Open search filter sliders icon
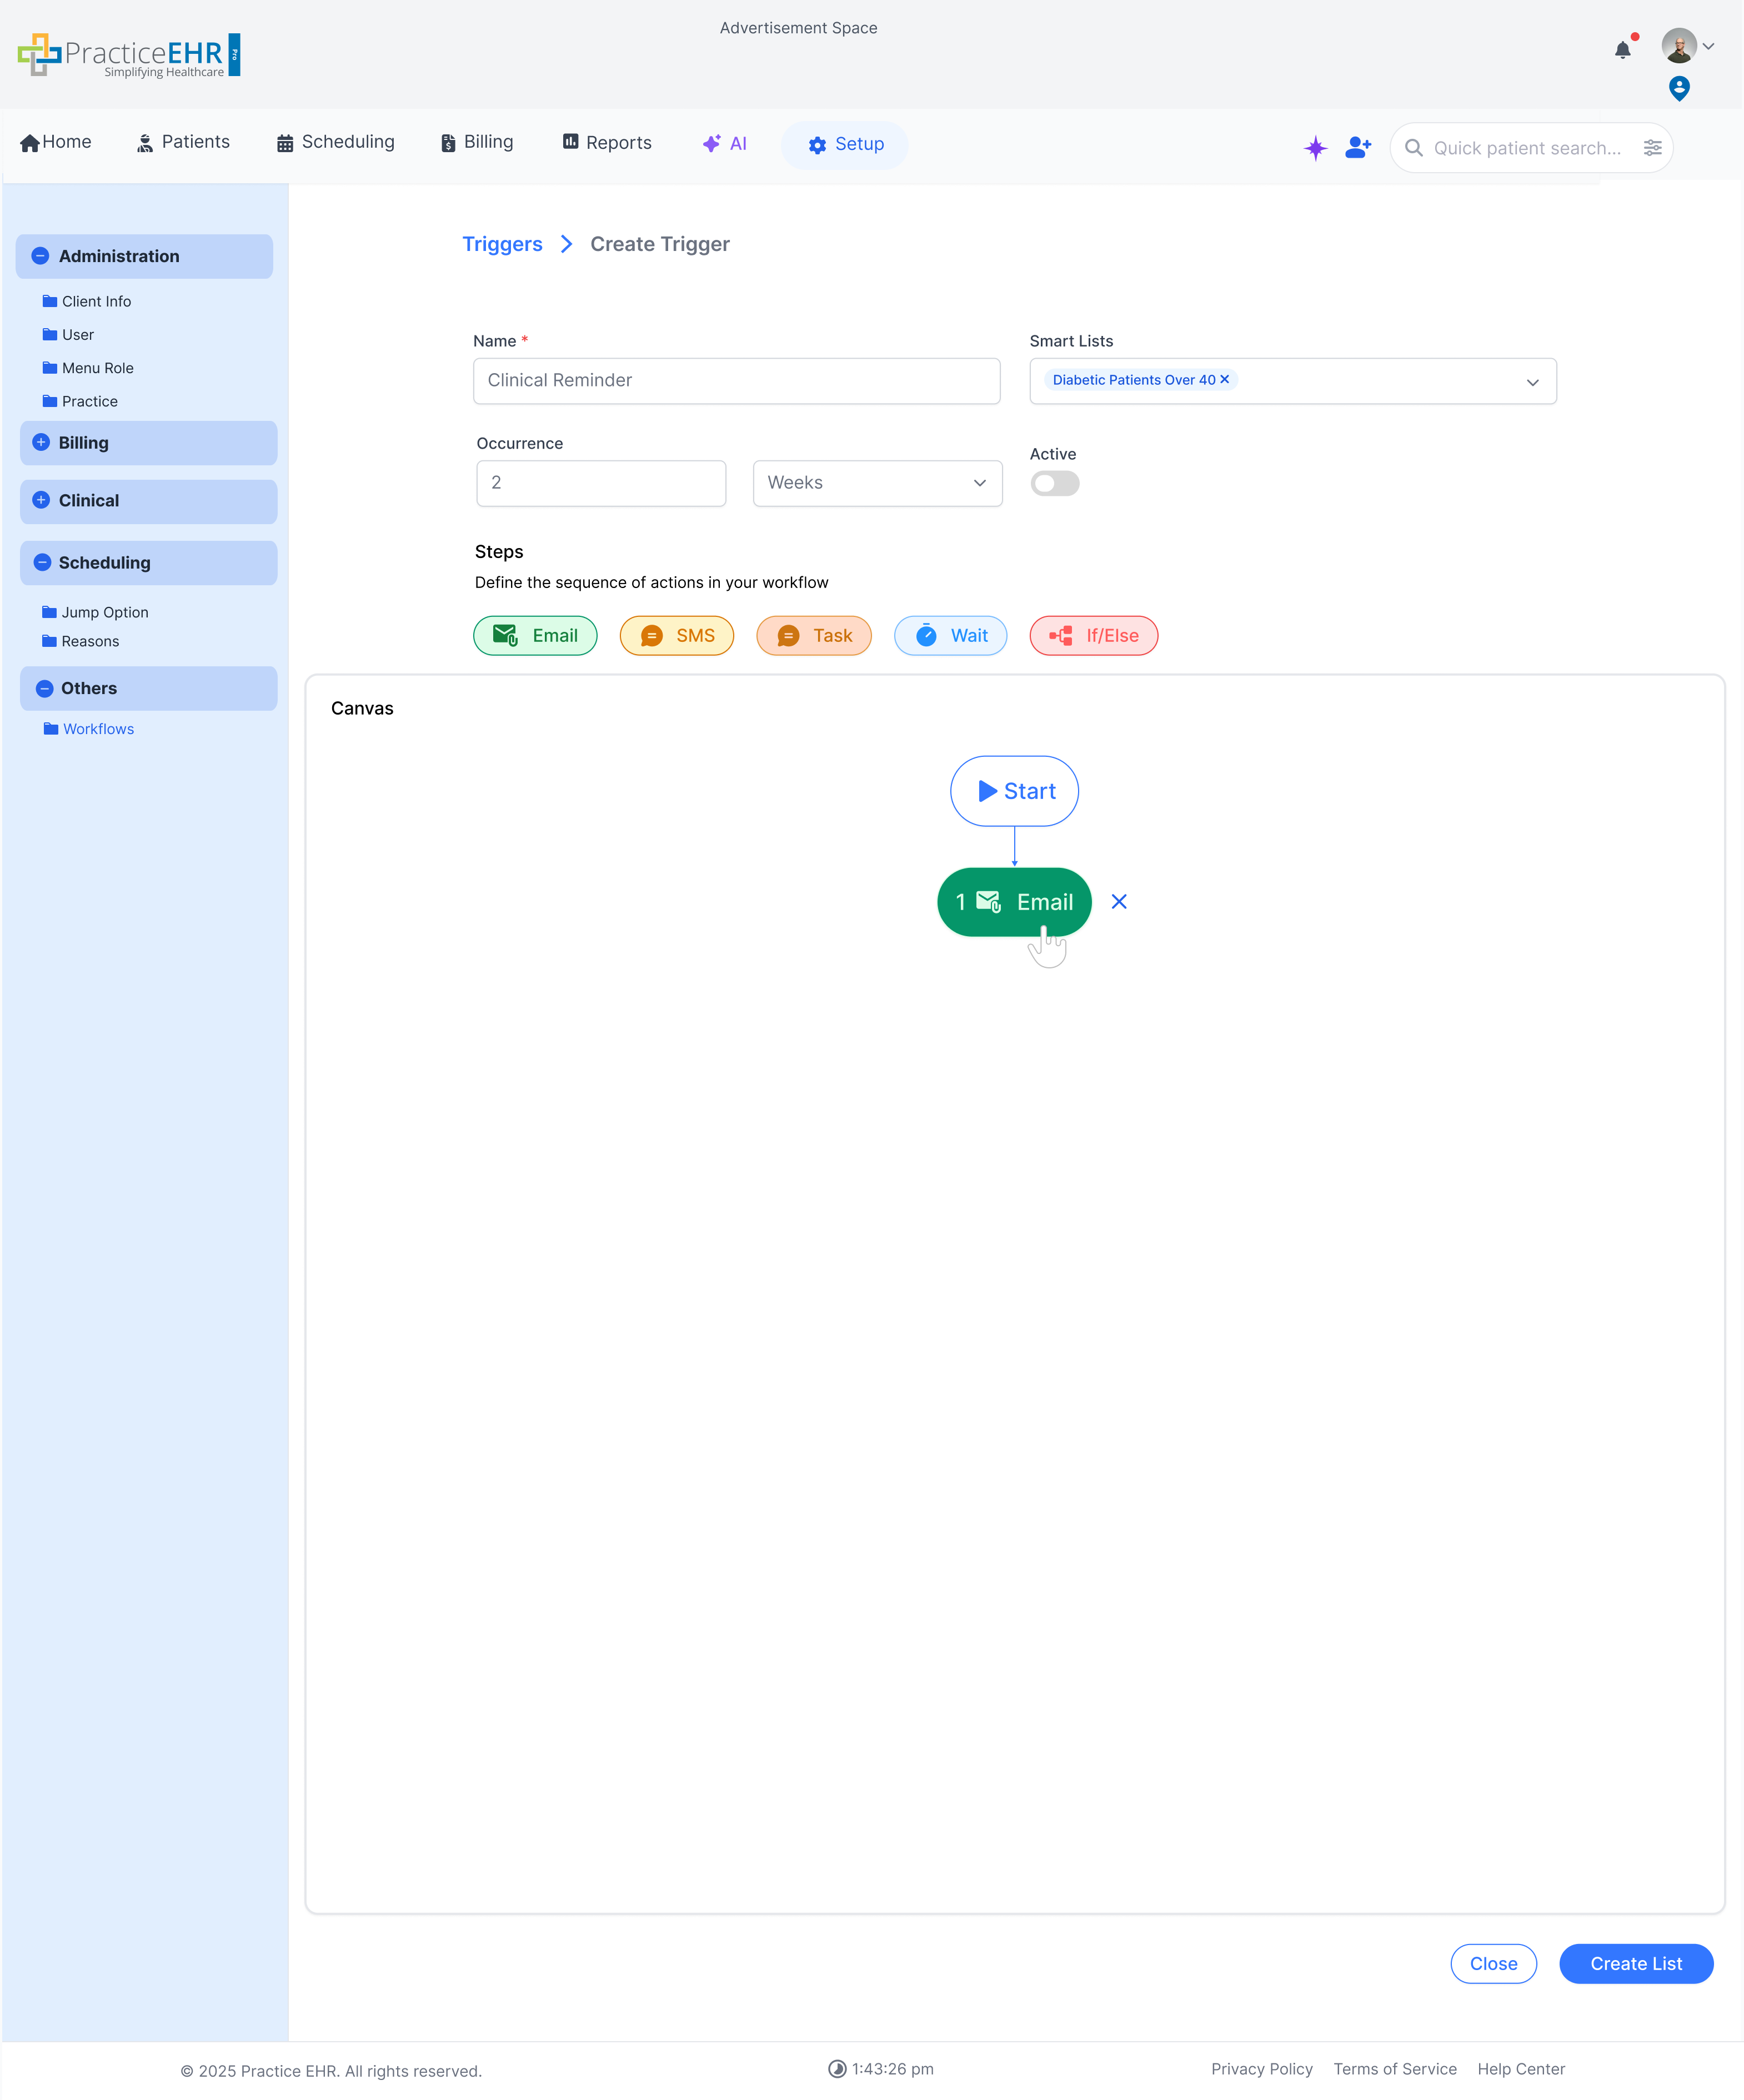This screenshot has height=2100, width=1744. pyautogui.click(x=1652, y=148)
